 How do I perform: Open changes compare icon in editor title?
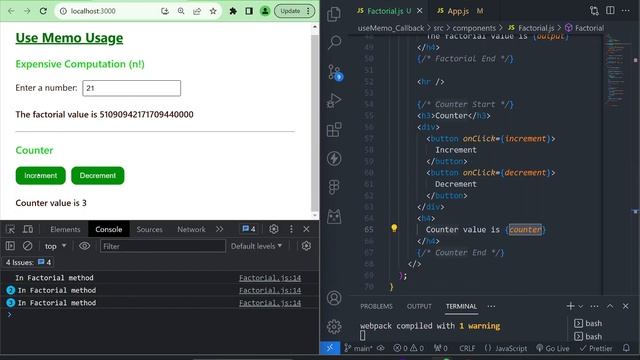pyautogui.click(x=594, y=11)
